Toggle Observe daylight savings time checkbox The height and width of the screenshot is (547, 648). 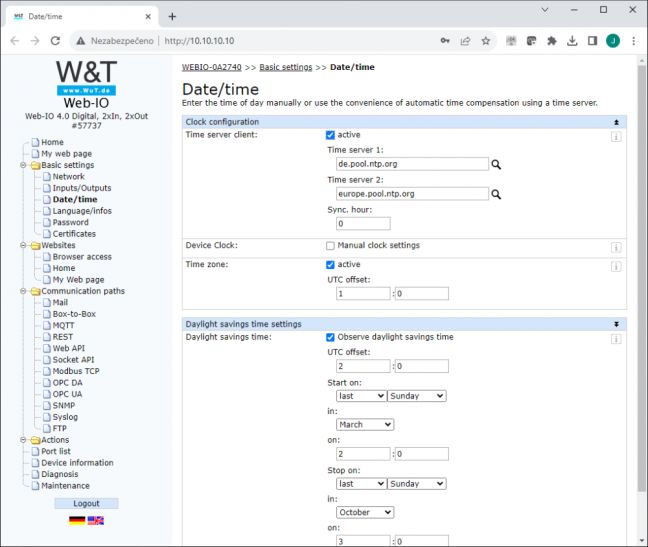click(x=330, y=338)
